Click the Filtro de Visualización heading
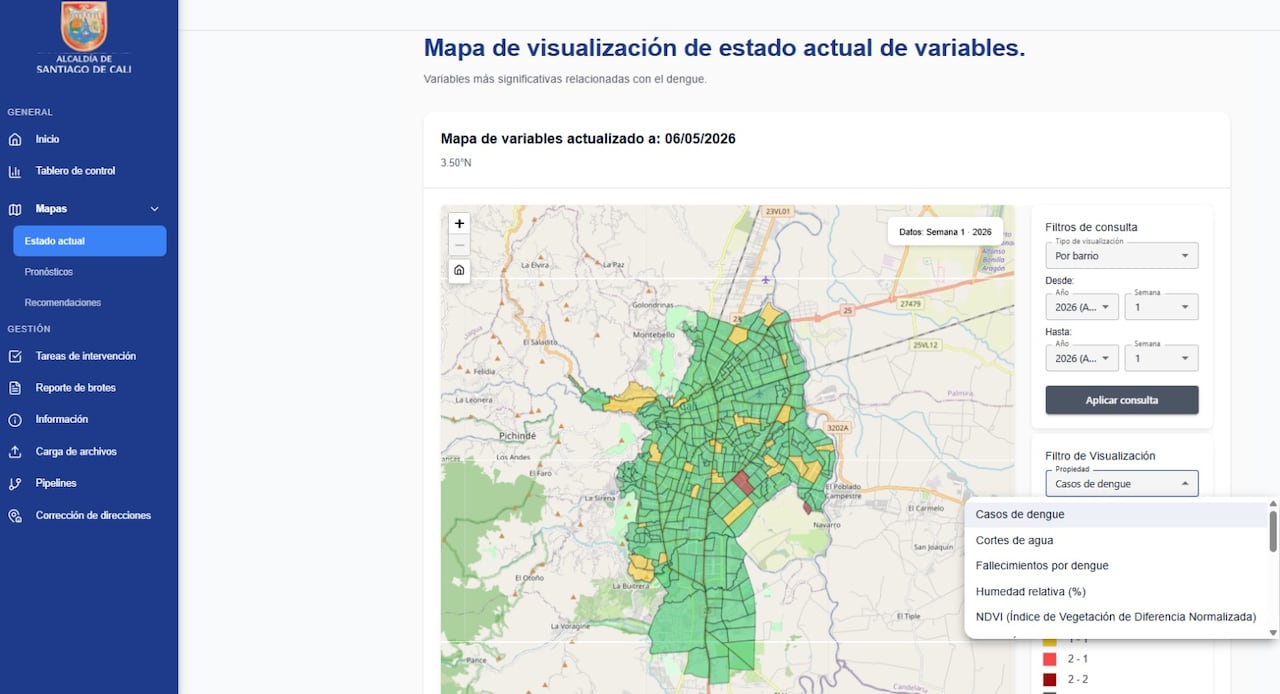The height and width of the screenshot is (694, 1280). point(1100,456)
